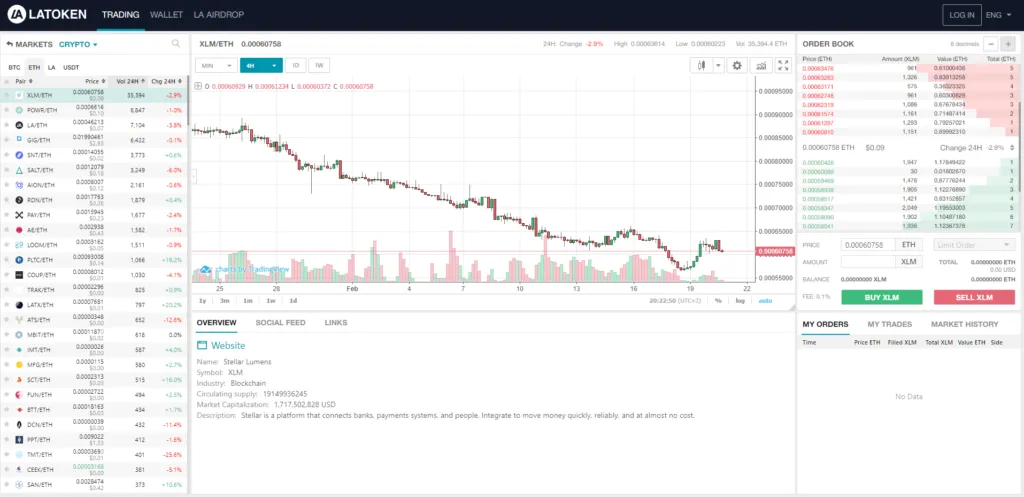
Task: Click the LOG IN button
Action: (x=962, y=14)
